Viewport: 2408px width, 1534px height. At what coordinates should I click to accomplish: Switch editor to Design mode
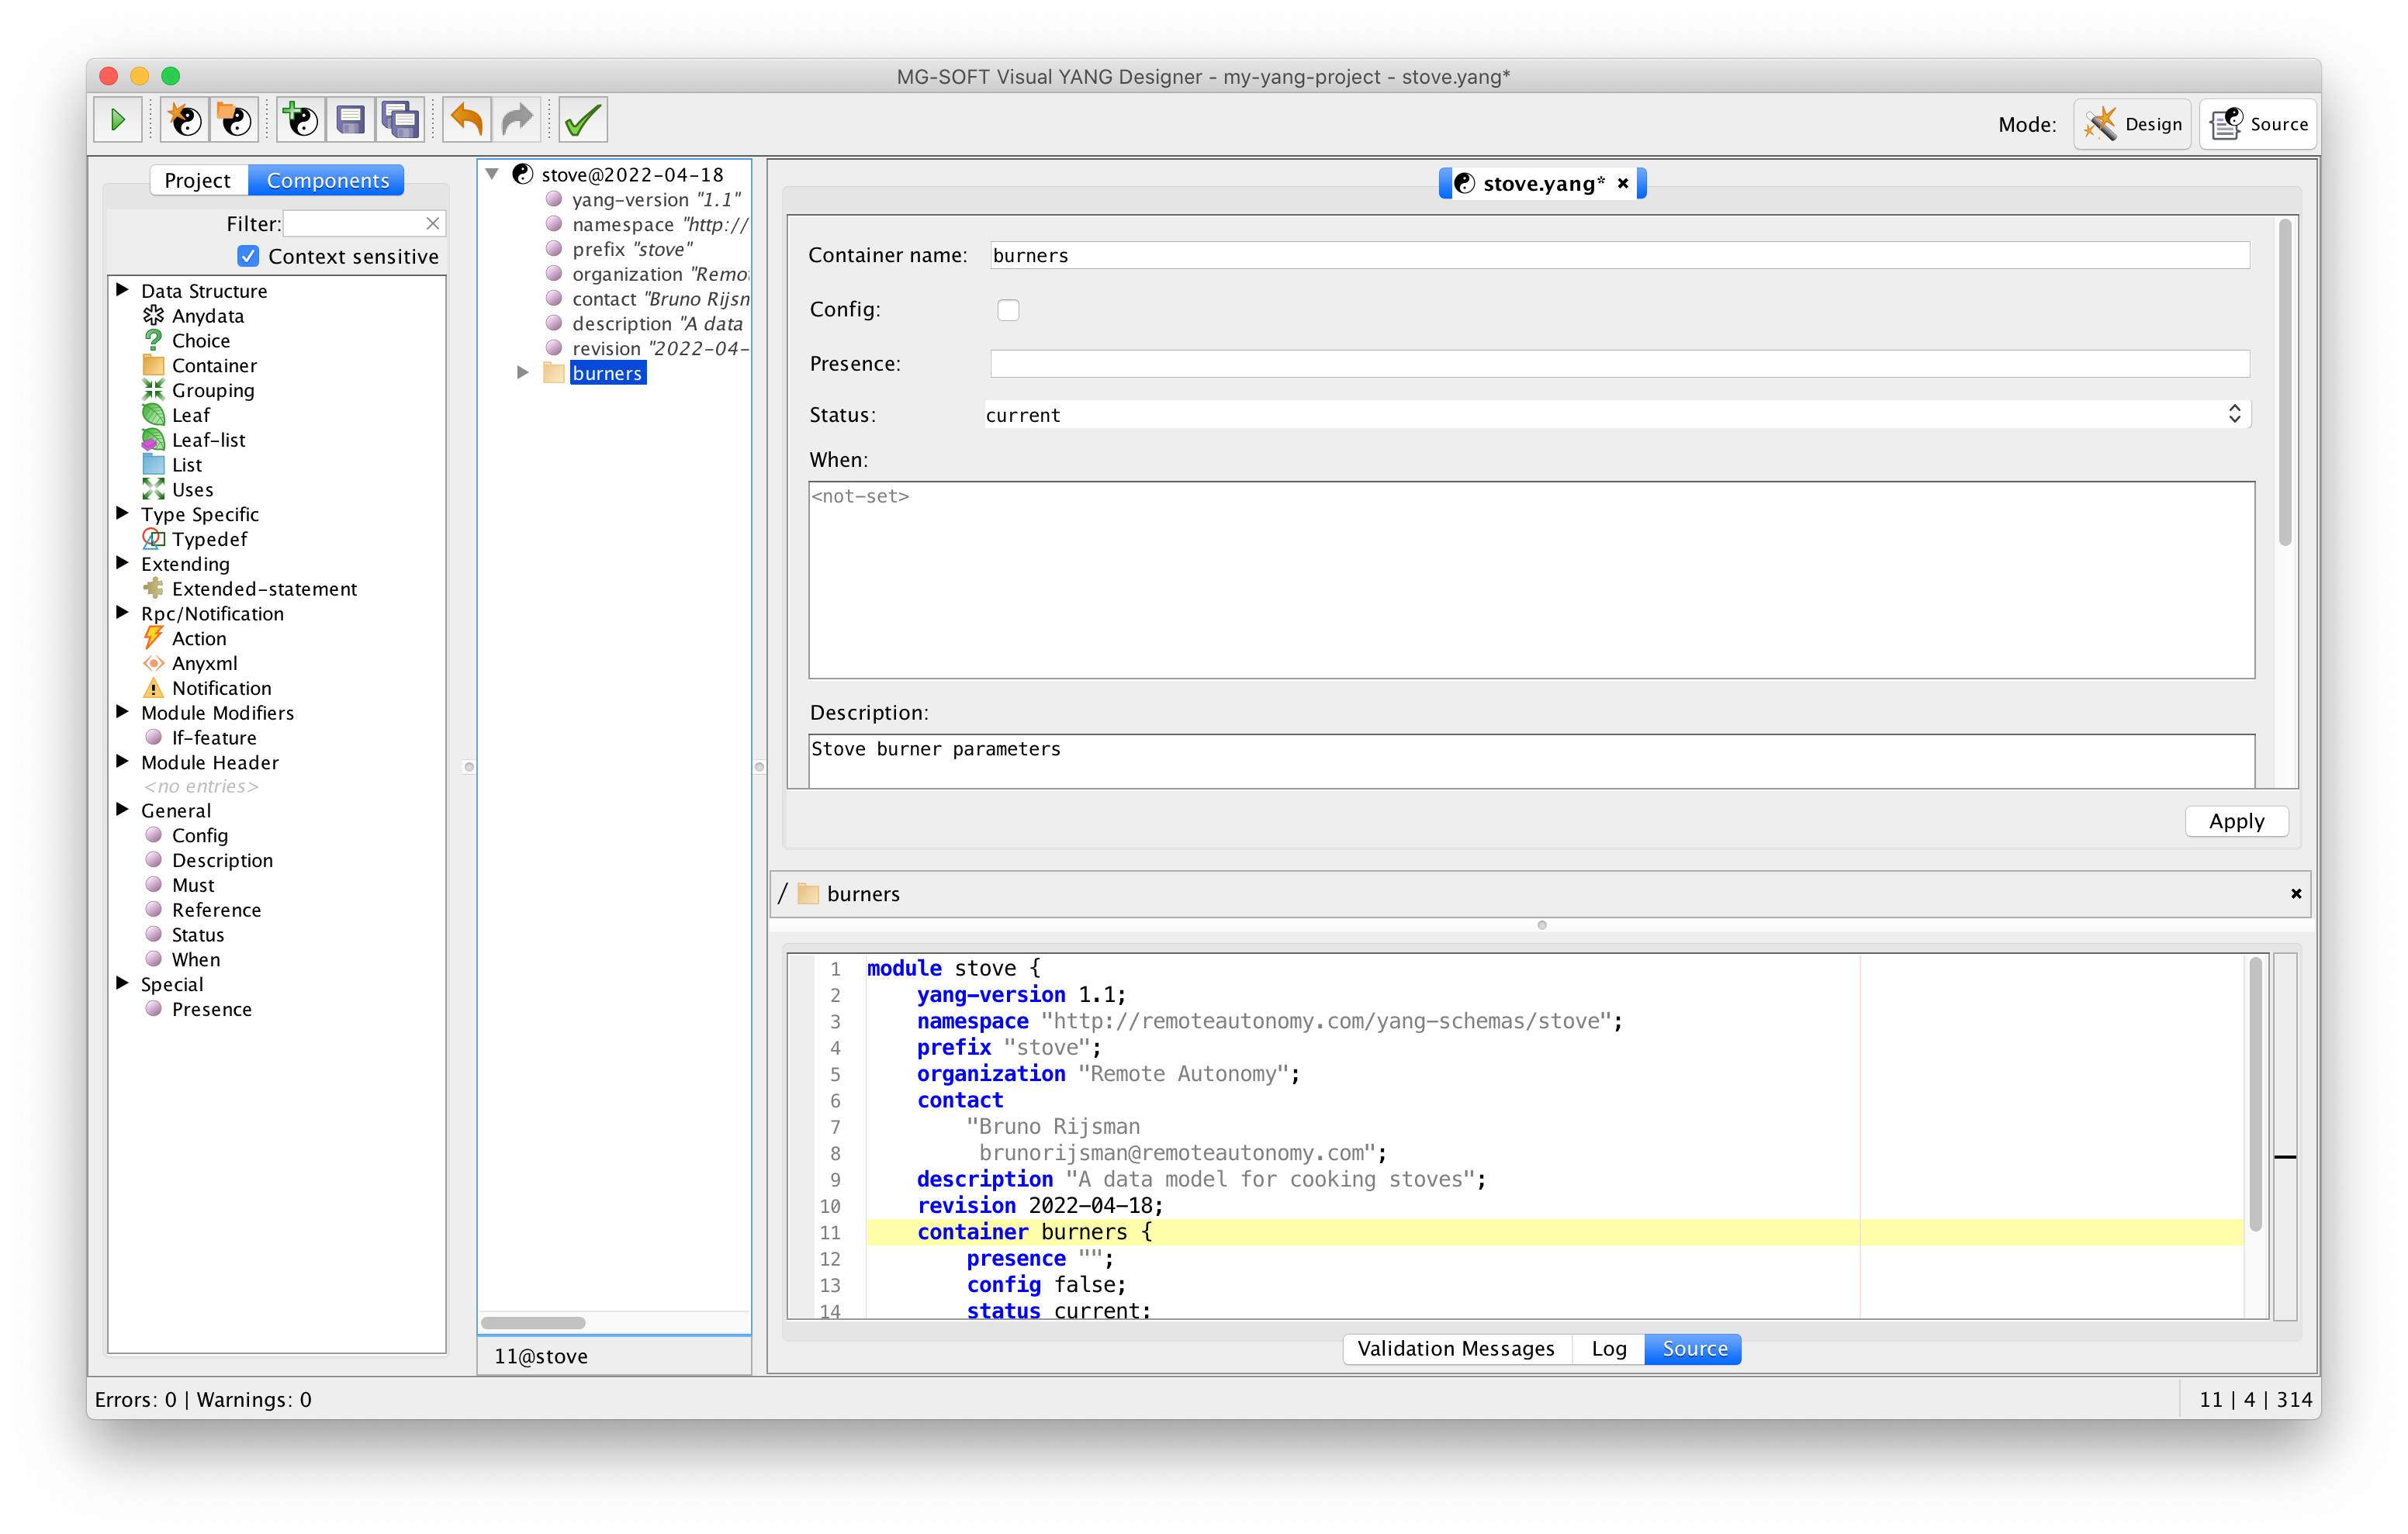click(x=2132, y=123)
